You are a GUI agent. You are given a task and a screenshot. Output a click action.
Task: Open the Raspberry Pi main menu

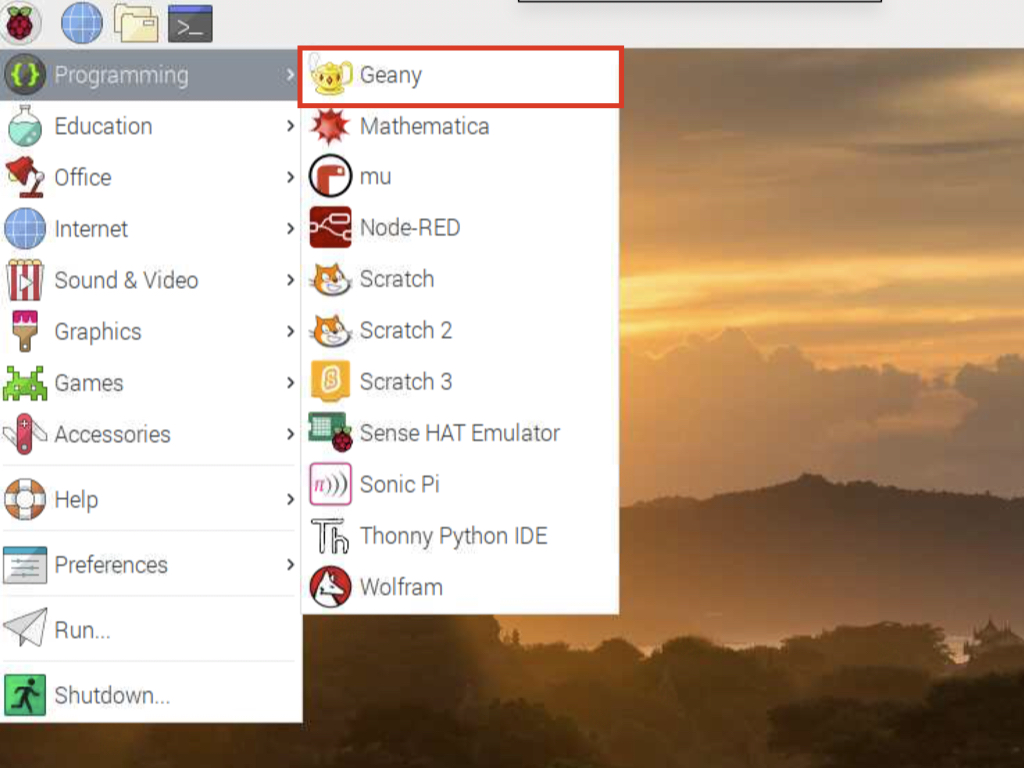tap(20, 23)
